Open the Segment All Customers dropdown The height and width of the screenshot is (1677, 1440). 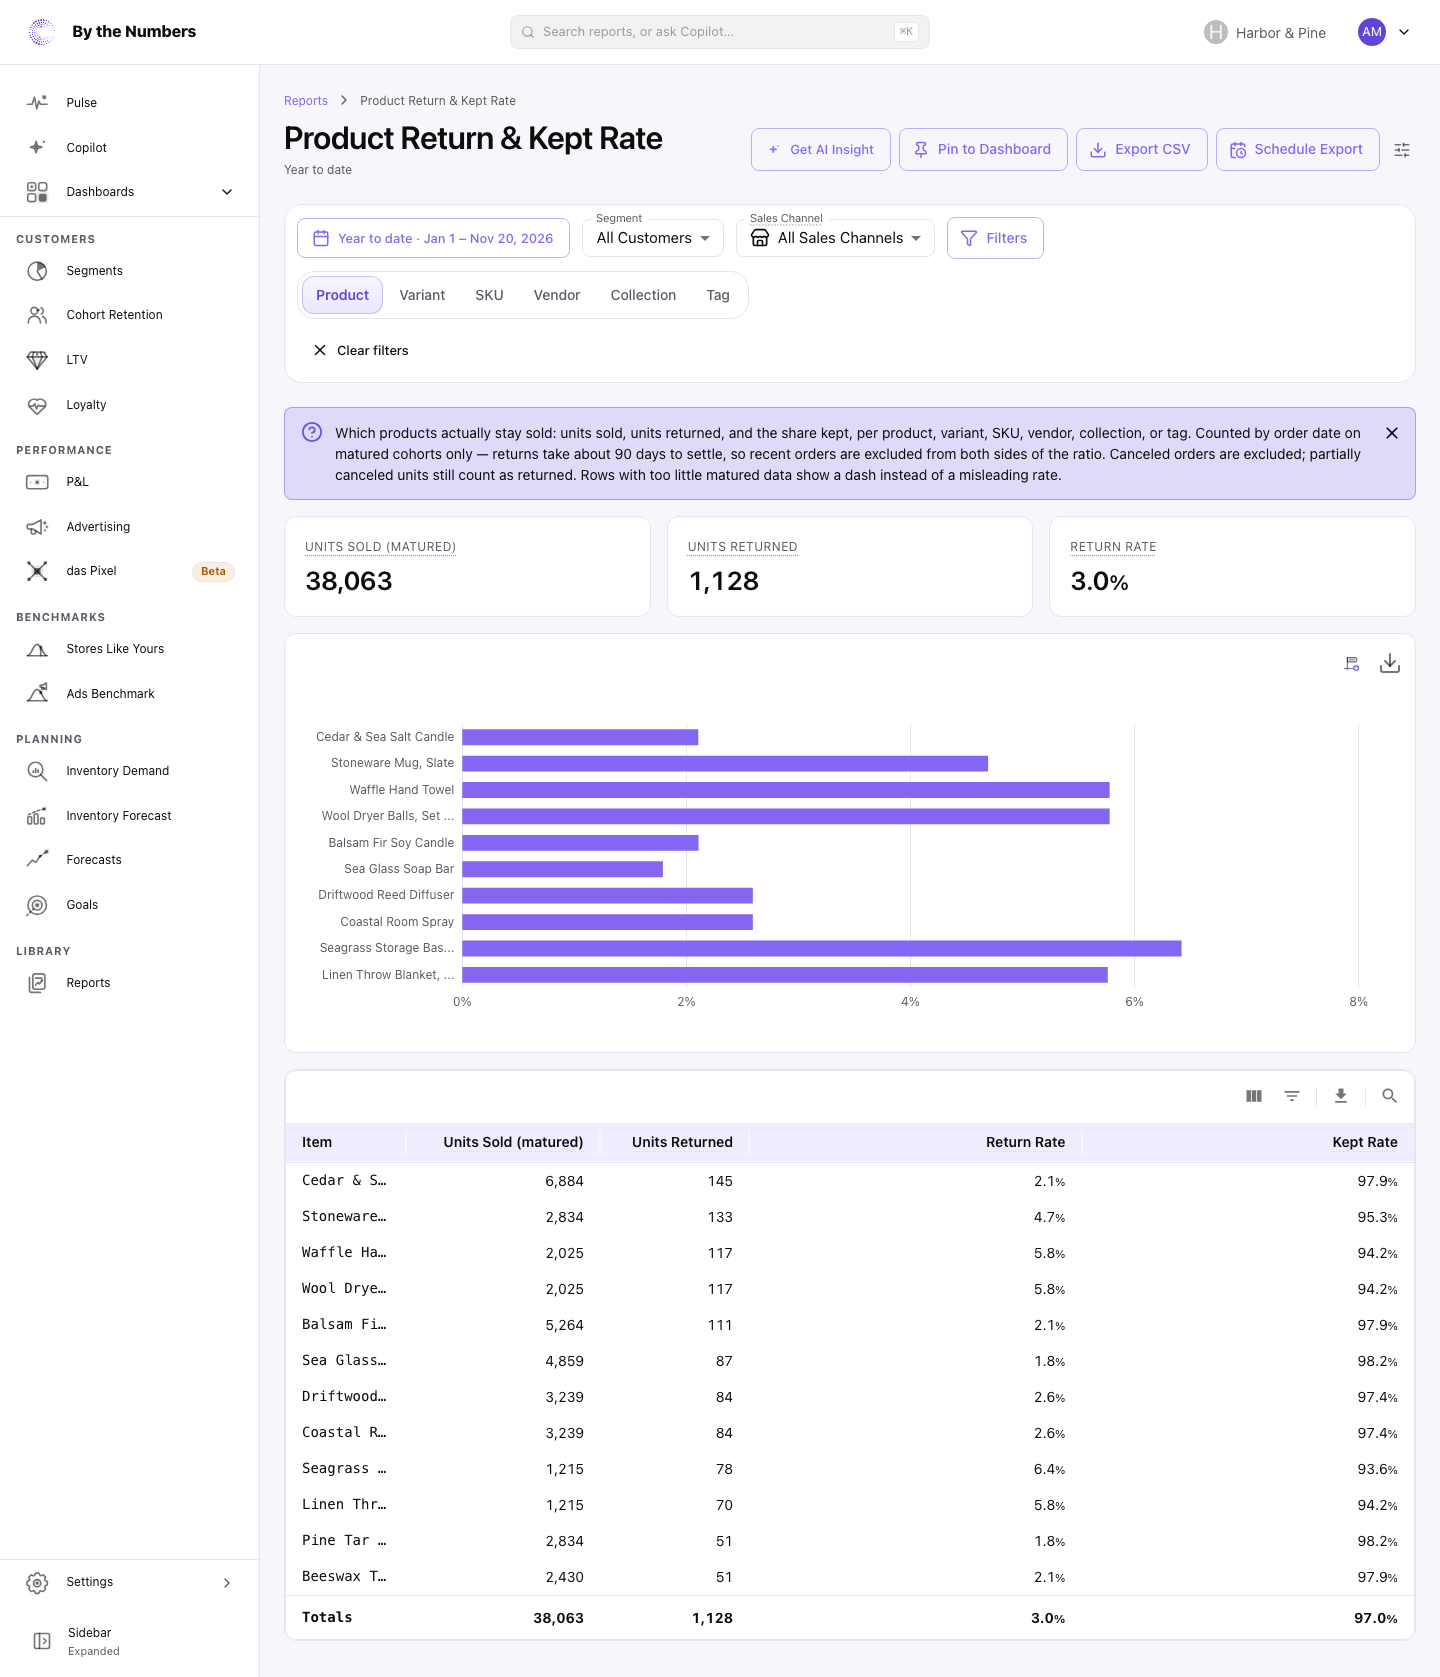click(653, 238)
